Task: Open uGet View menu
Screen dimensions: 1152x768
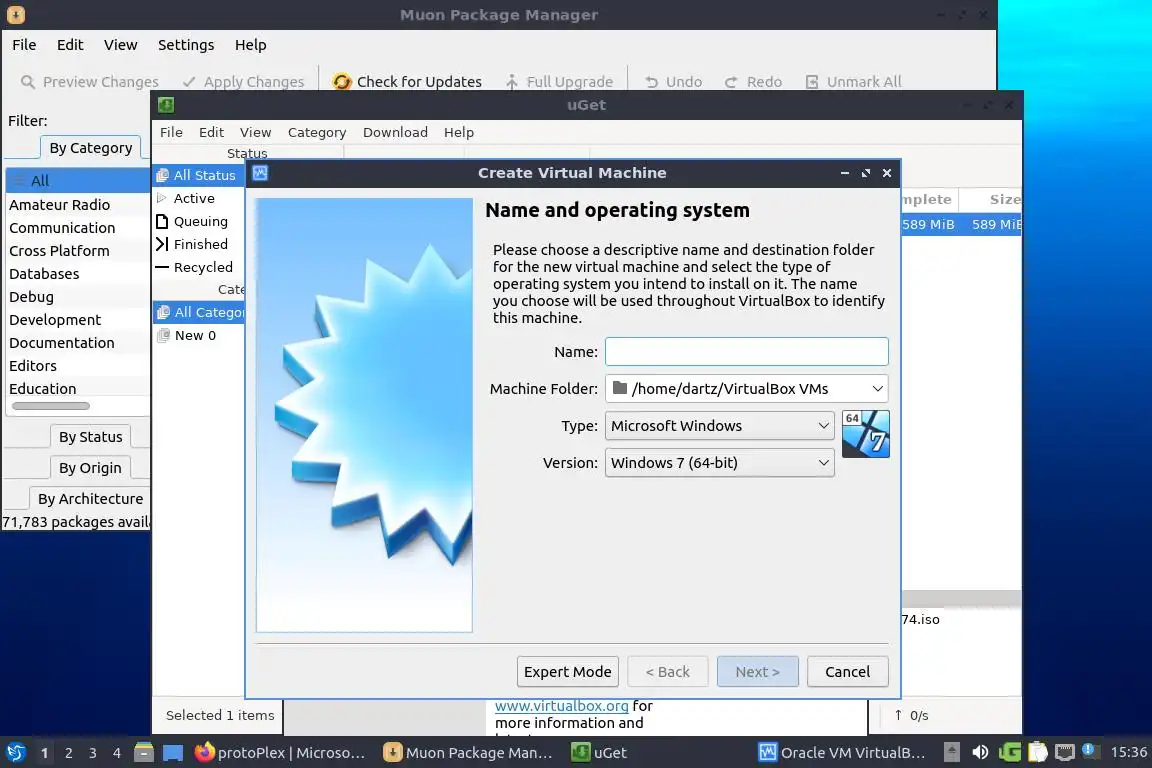Action: pos(255,132)
